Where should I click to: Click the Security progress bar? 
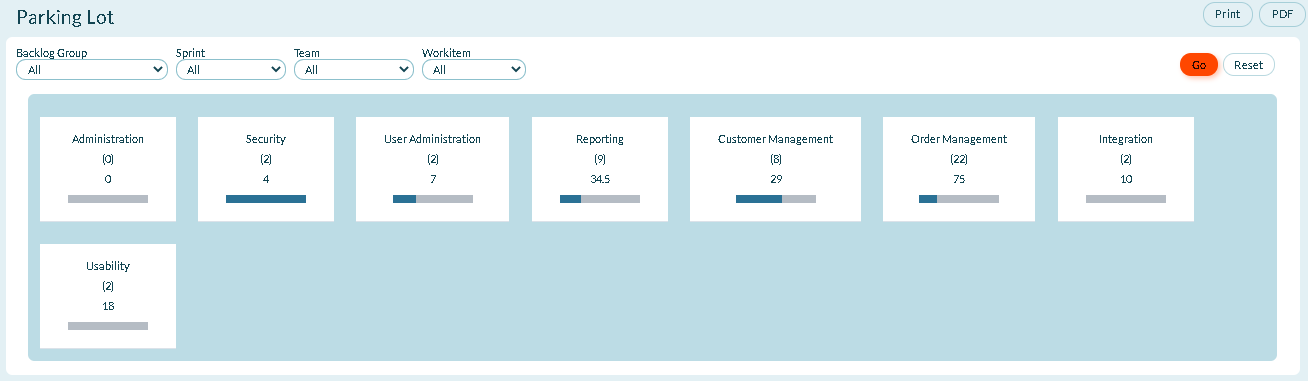pos(266,199)
